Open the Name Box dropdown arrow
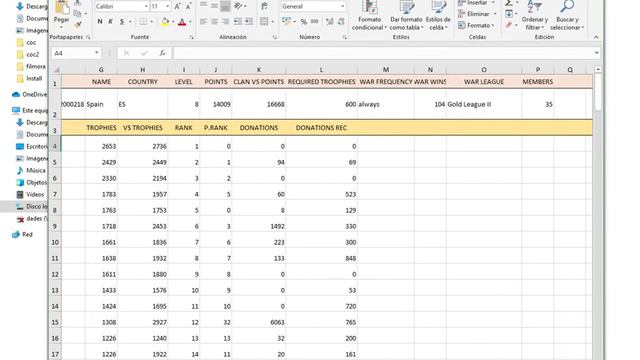The height and width of the screenshot is (360, 640). tap(97, 53)
